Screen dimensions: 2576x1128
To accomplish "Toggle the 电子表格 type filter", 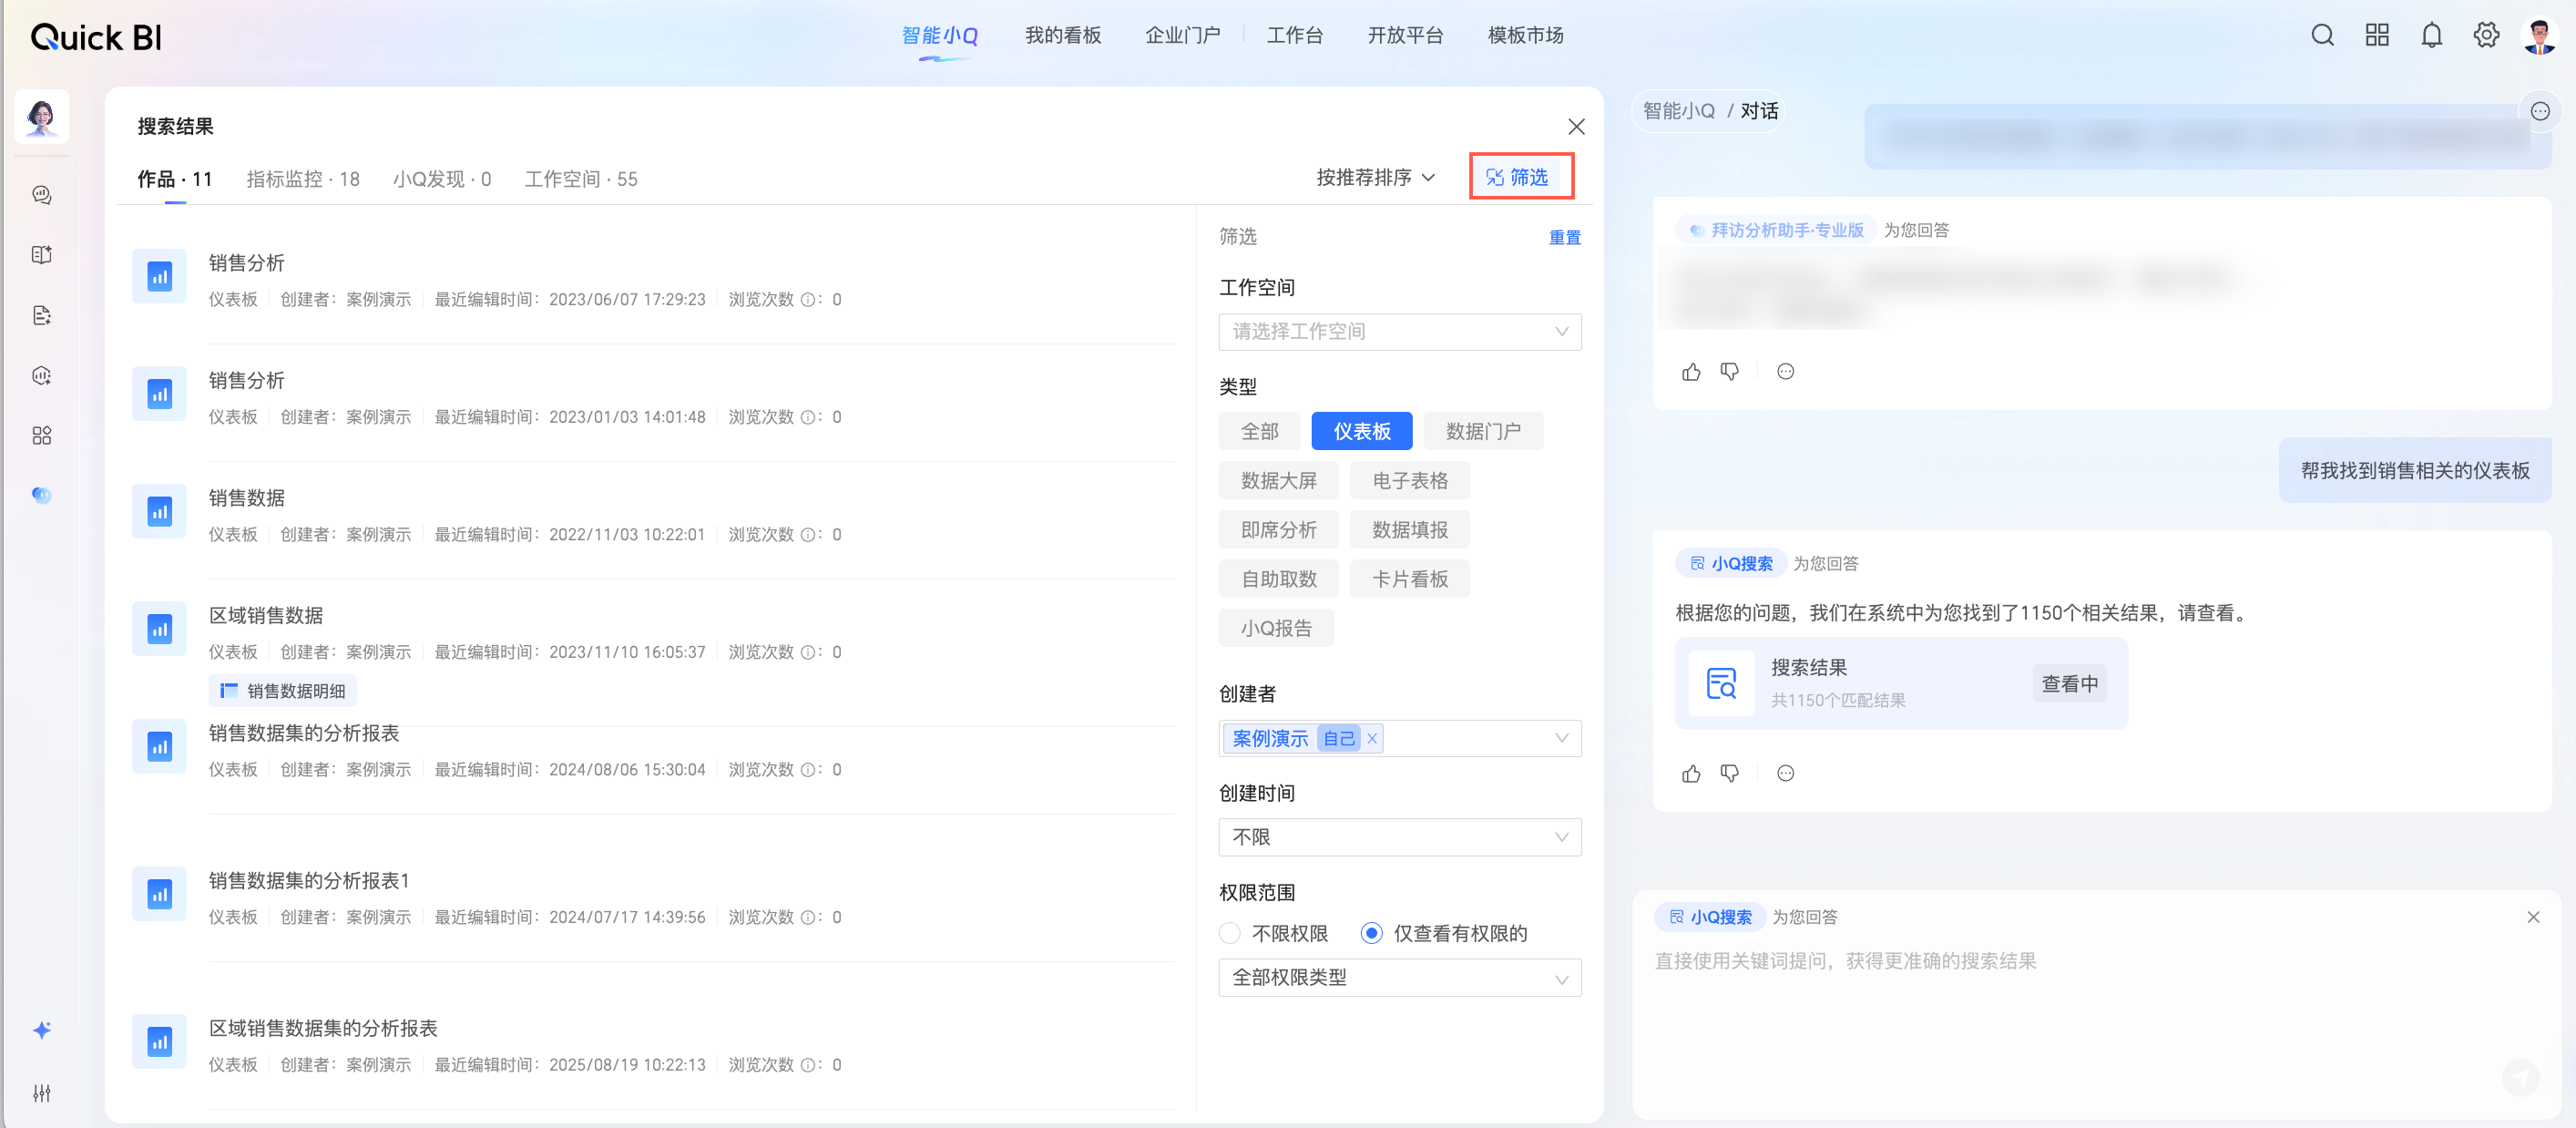I will pos(1409,481).
